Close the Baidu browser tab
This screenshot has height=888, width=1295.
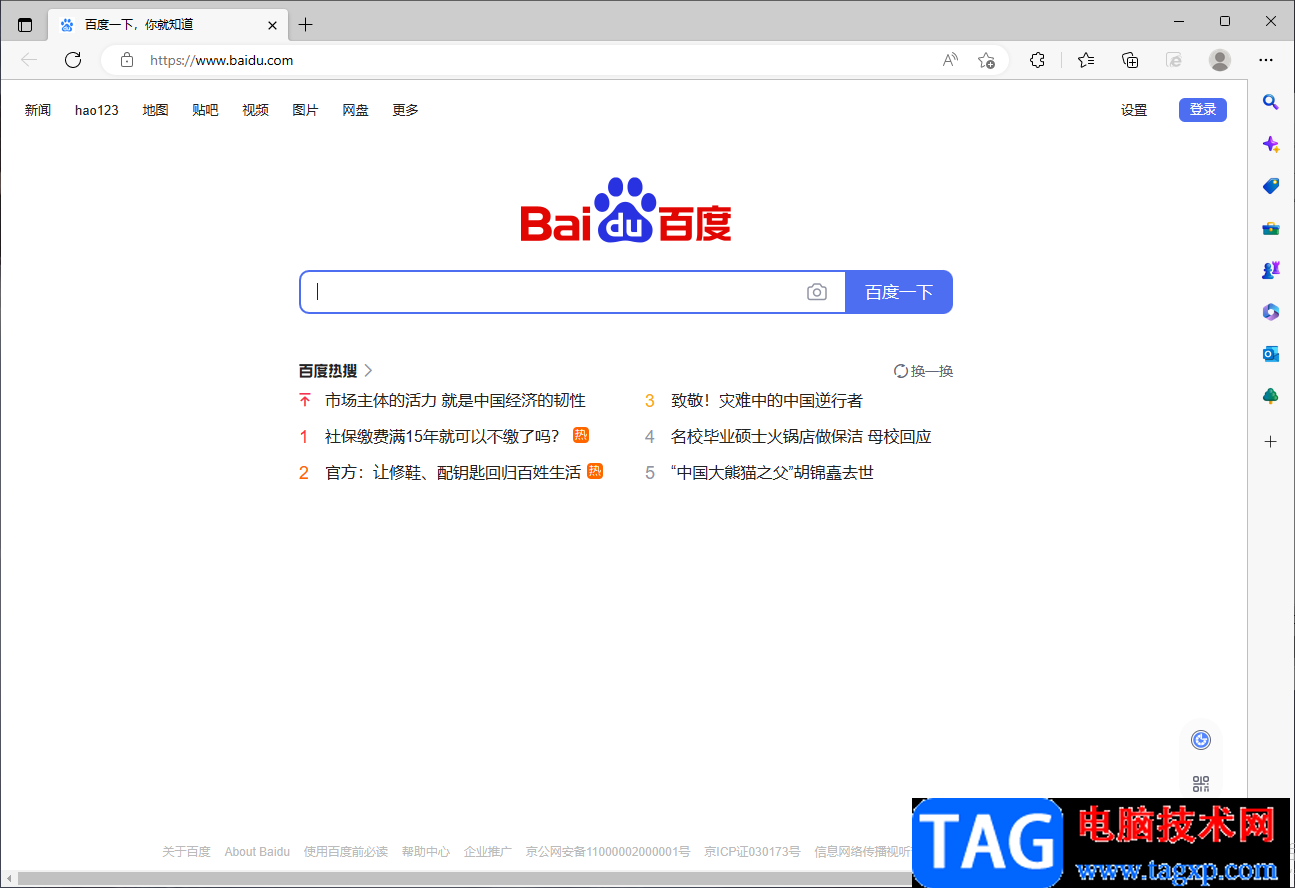click(272, 25)
